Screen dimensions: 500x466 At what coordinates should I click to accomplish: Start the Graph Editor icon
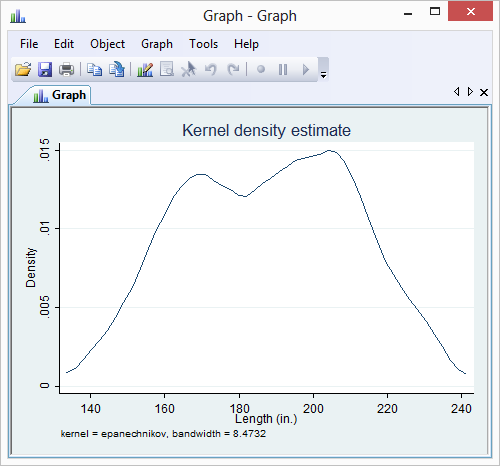145,69
